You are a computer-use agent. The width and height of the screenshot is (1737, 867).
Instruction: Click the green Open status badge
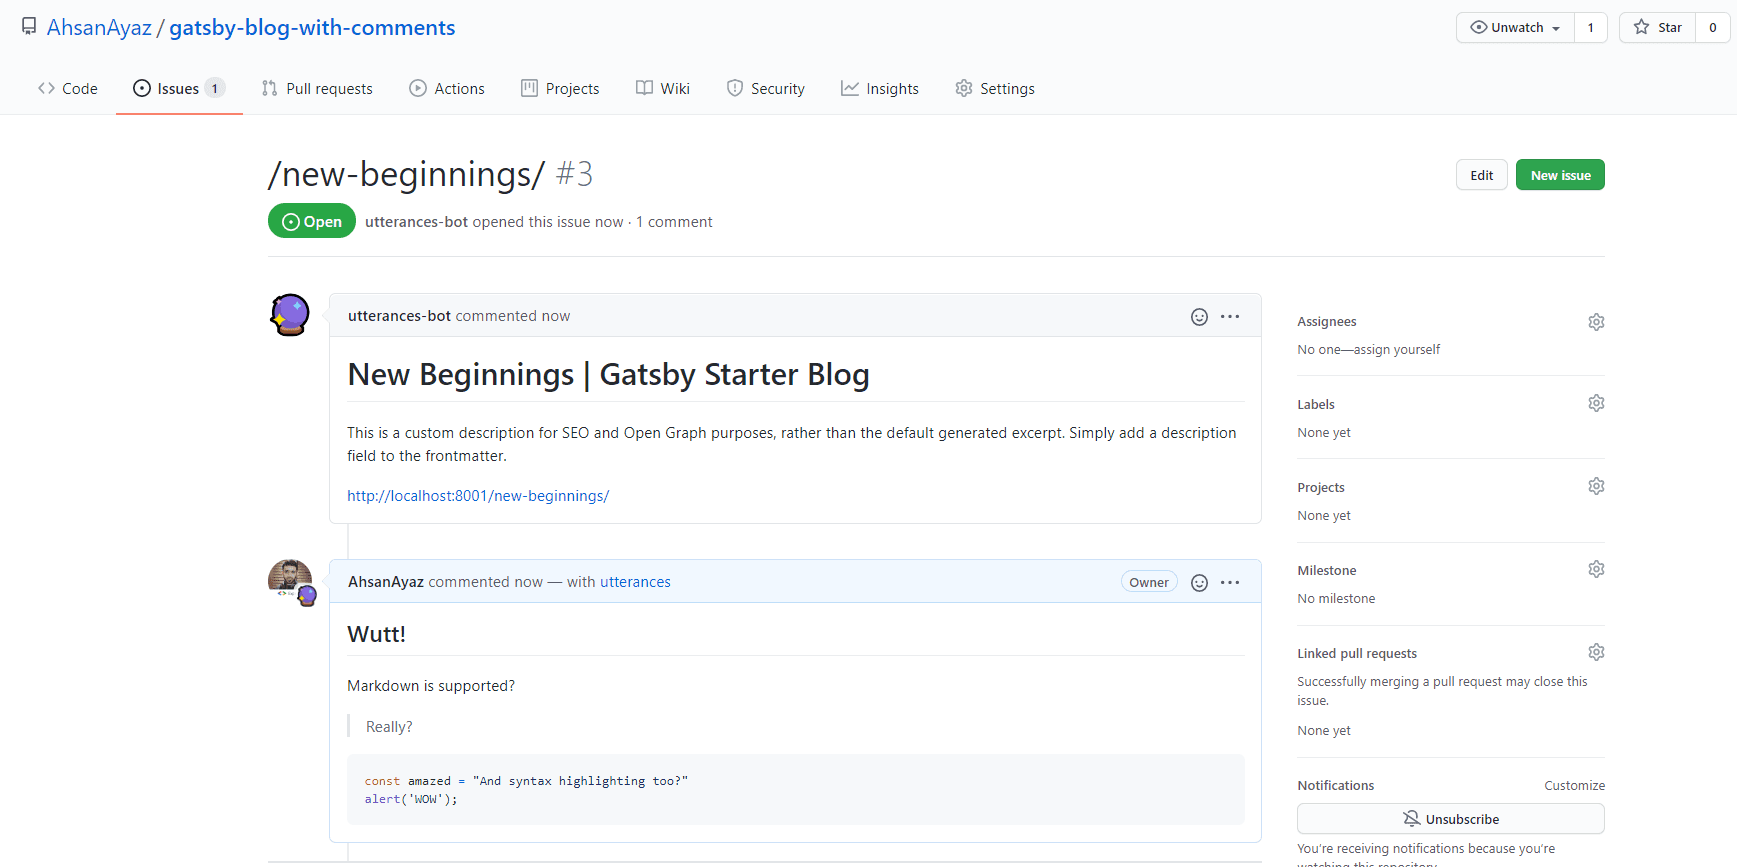(x=312, y=221)
